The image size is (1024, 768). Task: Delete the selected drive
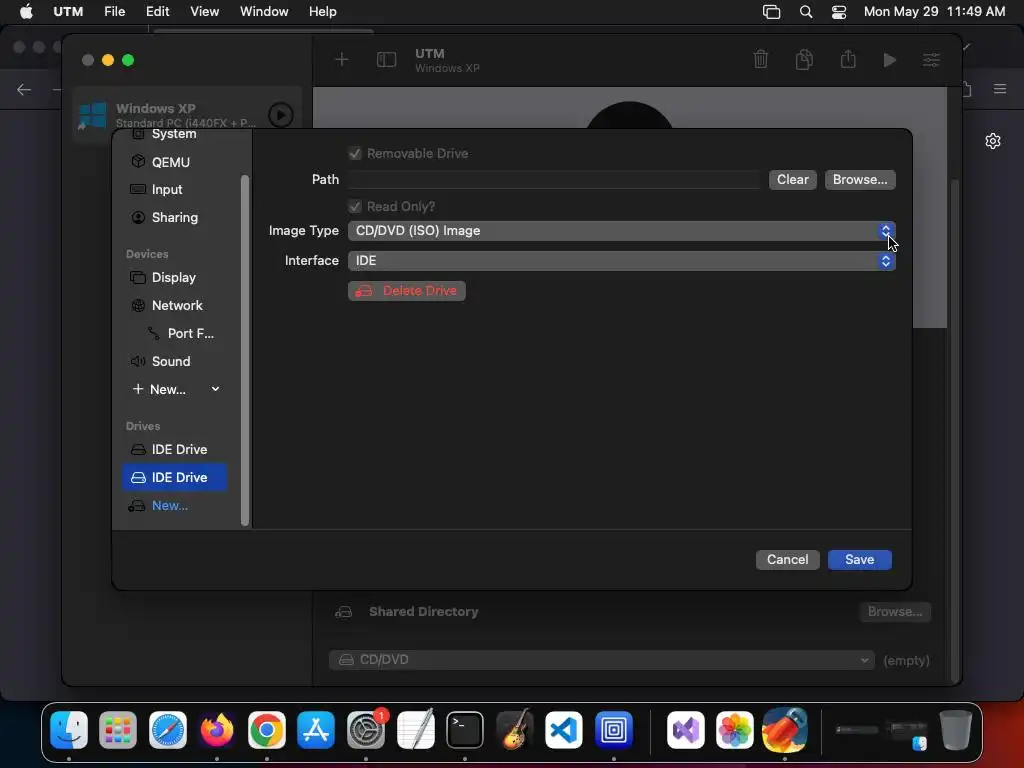coord(407,291)
